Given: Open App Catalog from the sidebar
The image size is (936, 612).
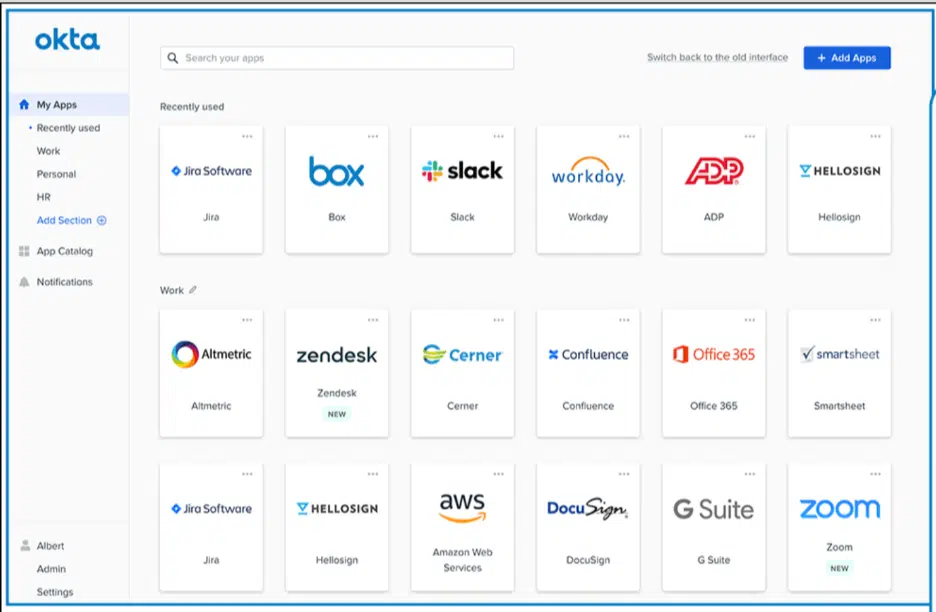Looking at the screenshot, I should point(64,251).
